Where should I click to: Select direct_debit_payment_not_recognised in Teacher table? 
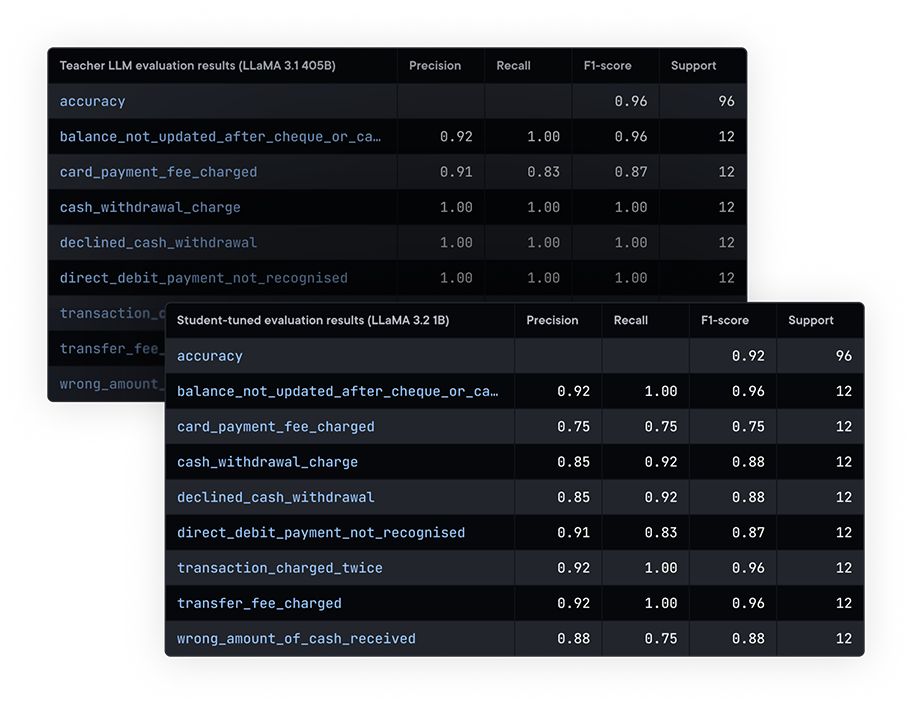tap(397, 278)
